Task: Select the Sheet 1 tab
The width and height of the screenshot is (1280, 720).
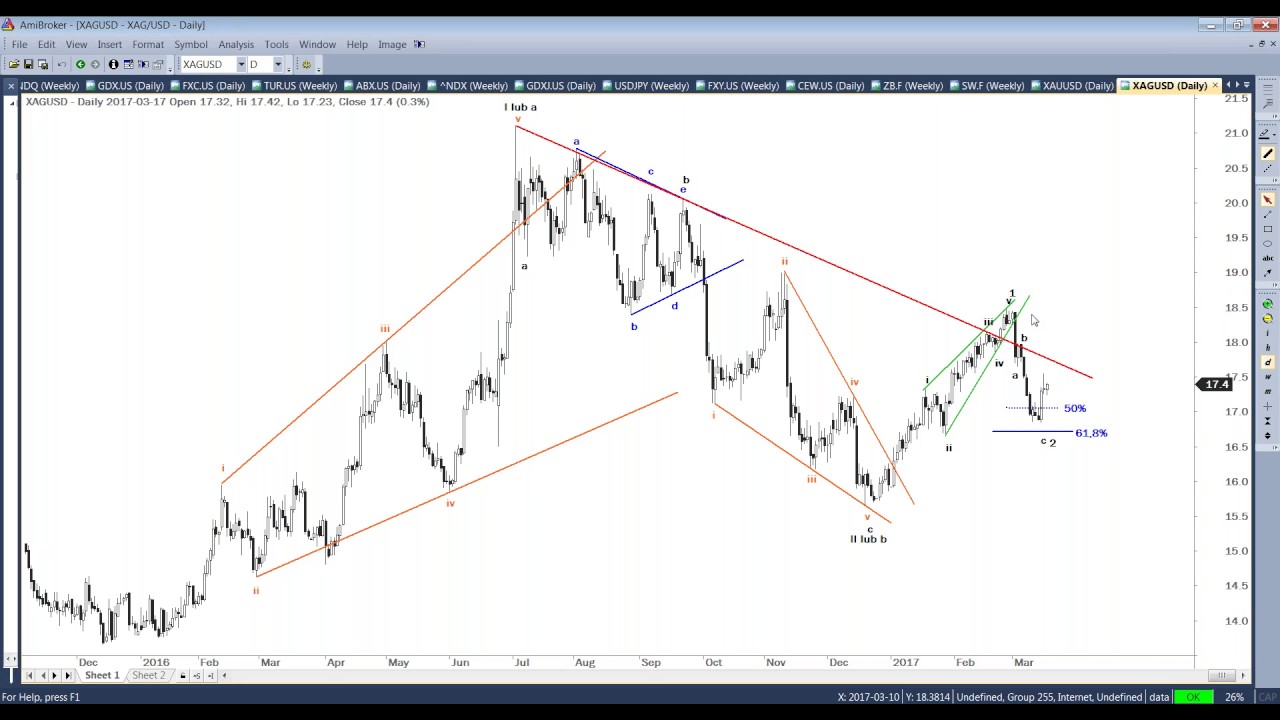Action: coord(102,676)
